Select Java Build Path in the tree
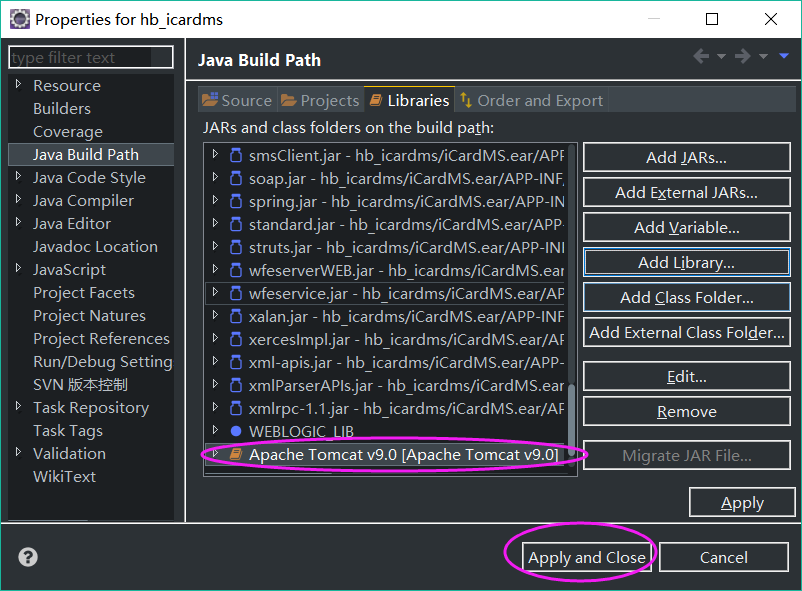 pyautogui.click(x=91, y=155)
